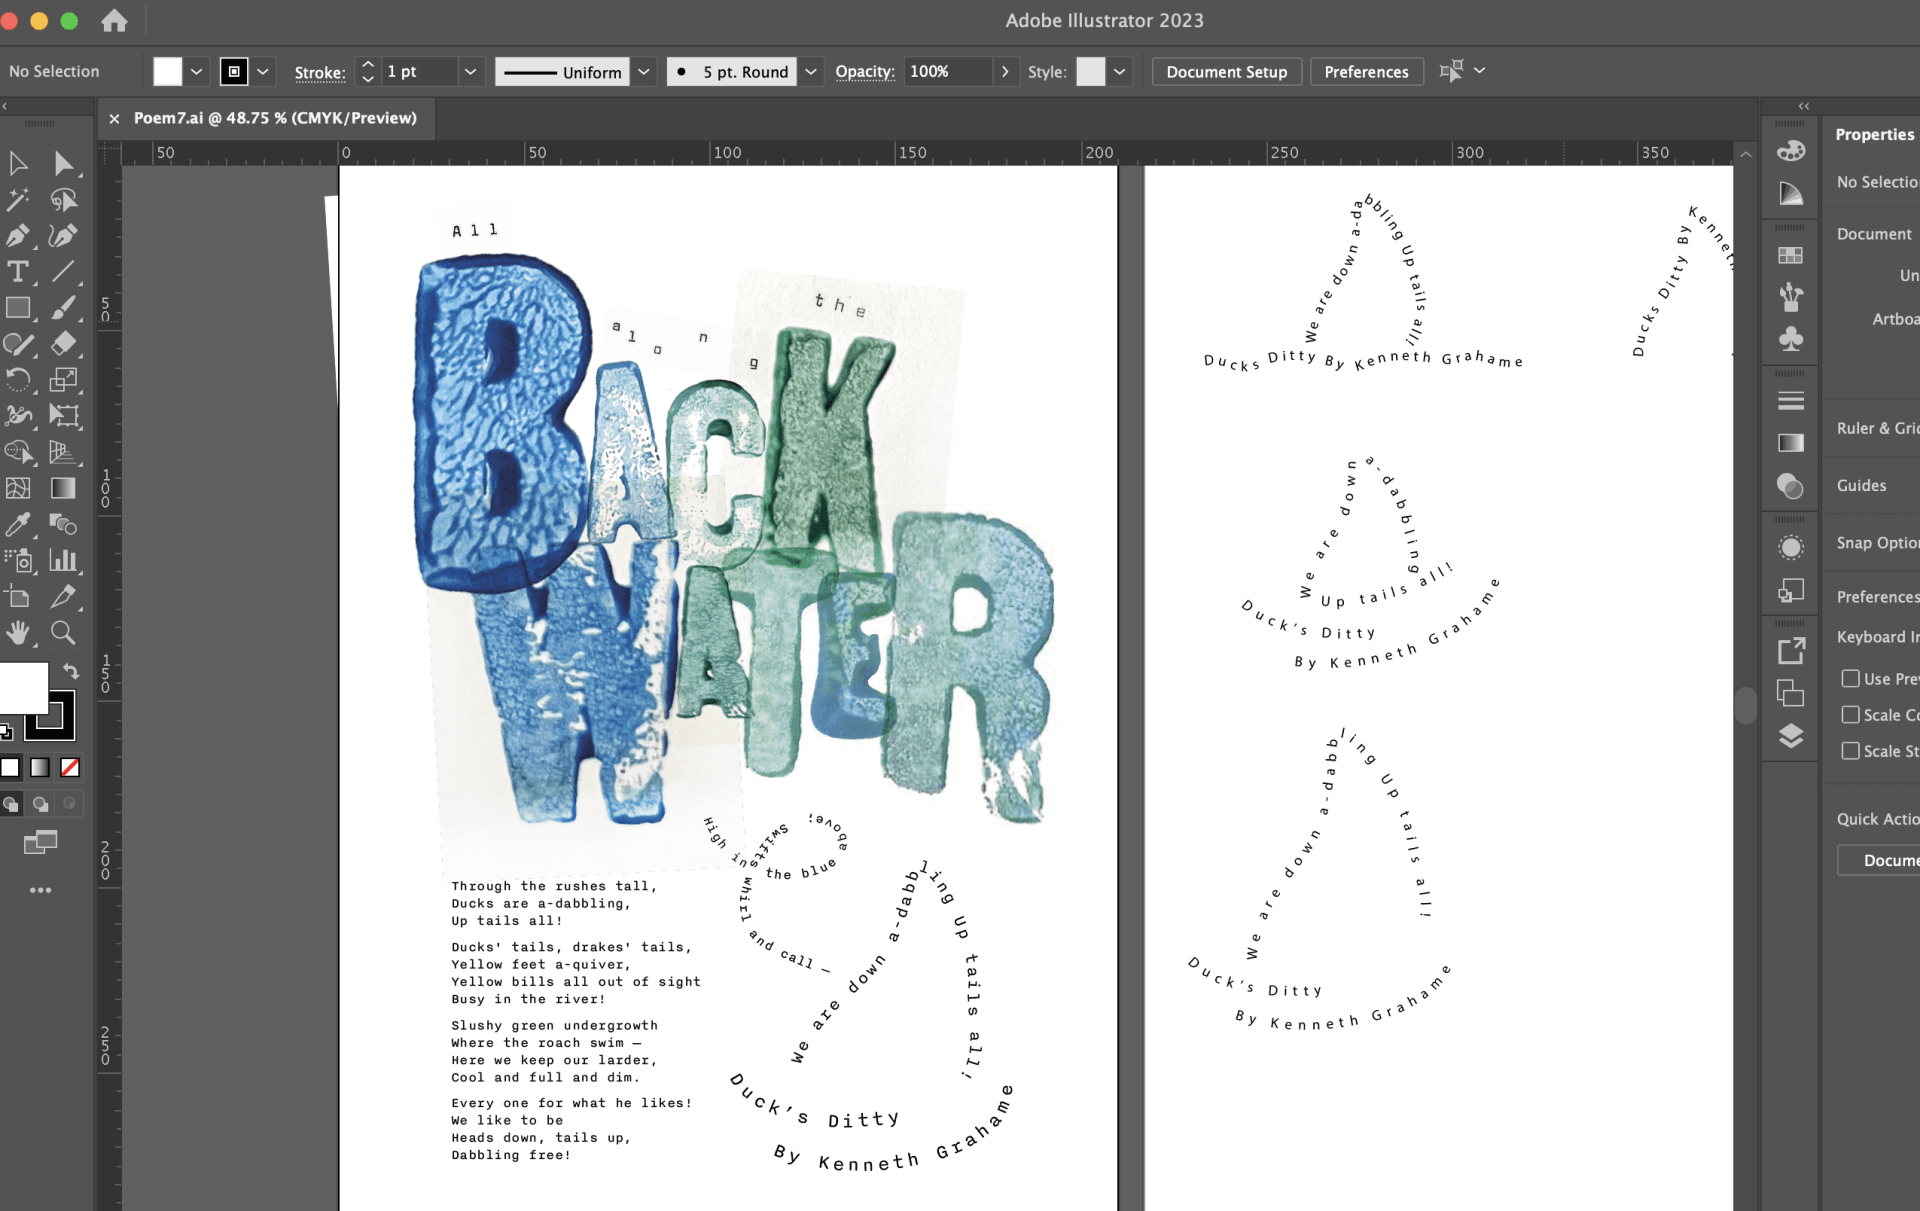This screenshot has width=1920, height=1211.
Task: Swap fill and stroke colors
Action: tap(70, 671)
